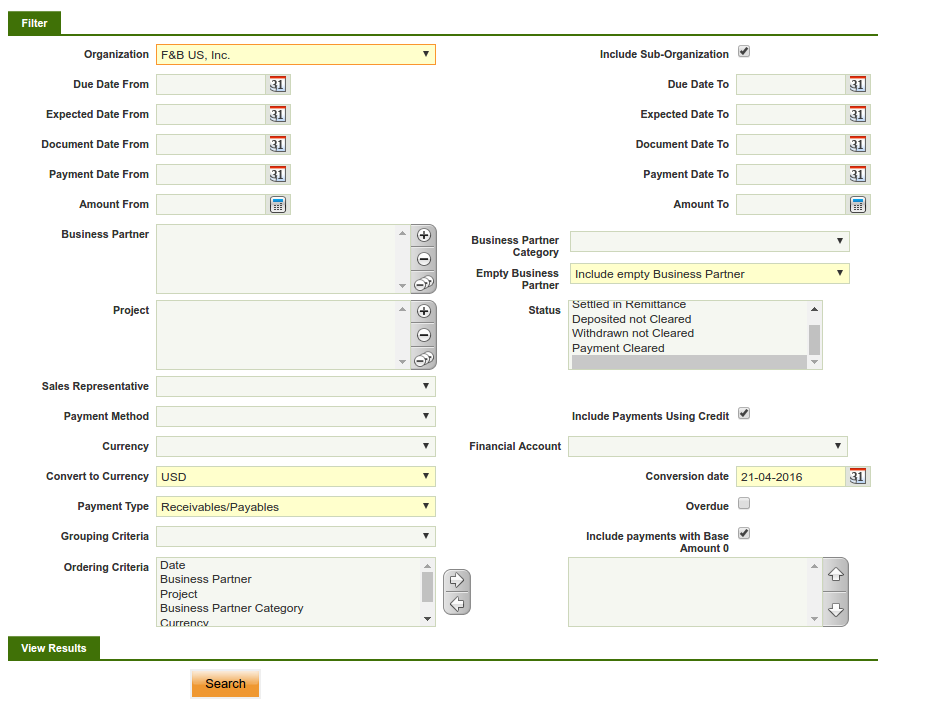The image size is (935, 727).
Task: Uncheck Include Sub-Organization checkbox
Action: (743, 52)
